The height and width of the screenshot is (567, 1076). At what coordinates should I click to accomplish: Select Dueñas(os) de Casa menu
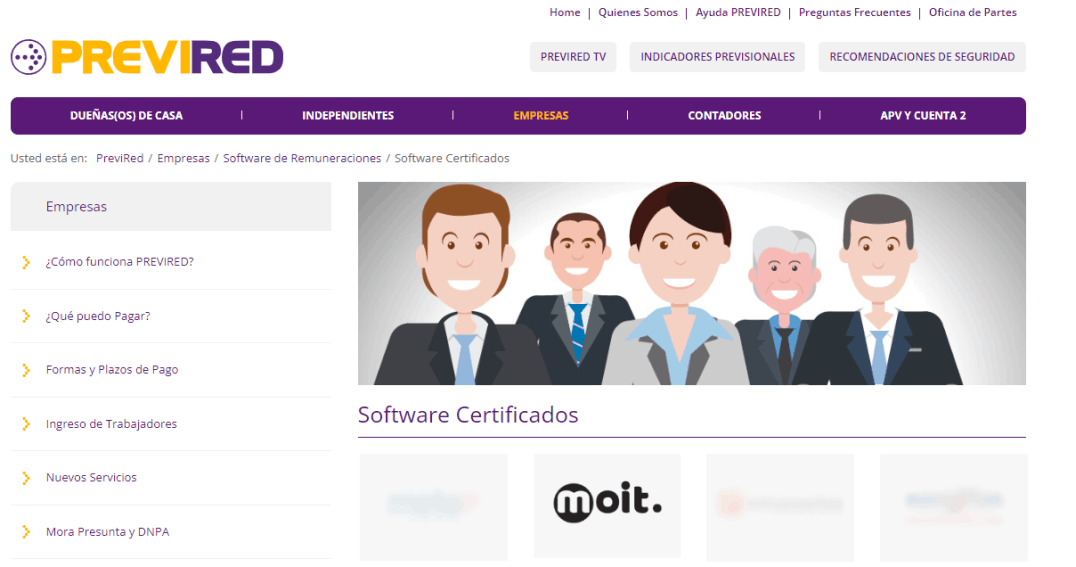126,115
